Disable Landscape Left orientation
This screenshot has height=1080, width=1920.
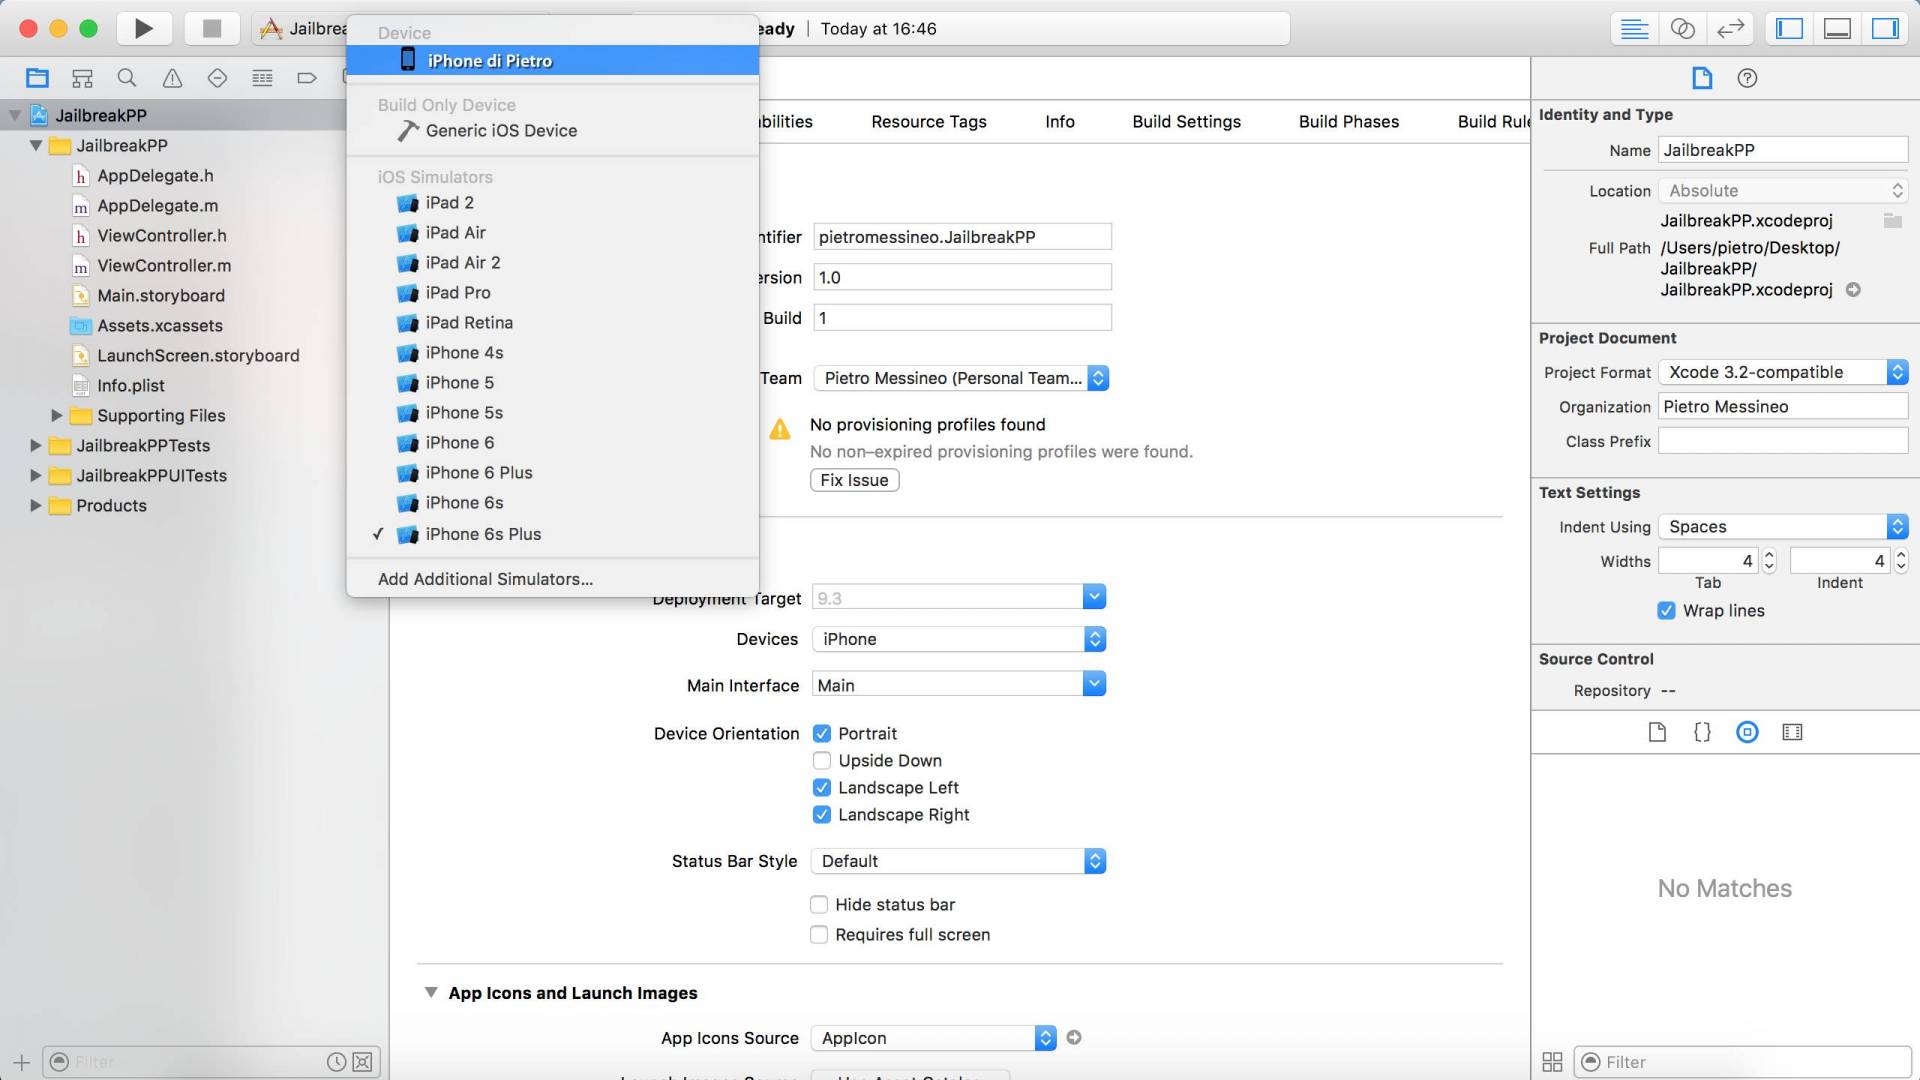pyautogui.click(x=822, y=788)
